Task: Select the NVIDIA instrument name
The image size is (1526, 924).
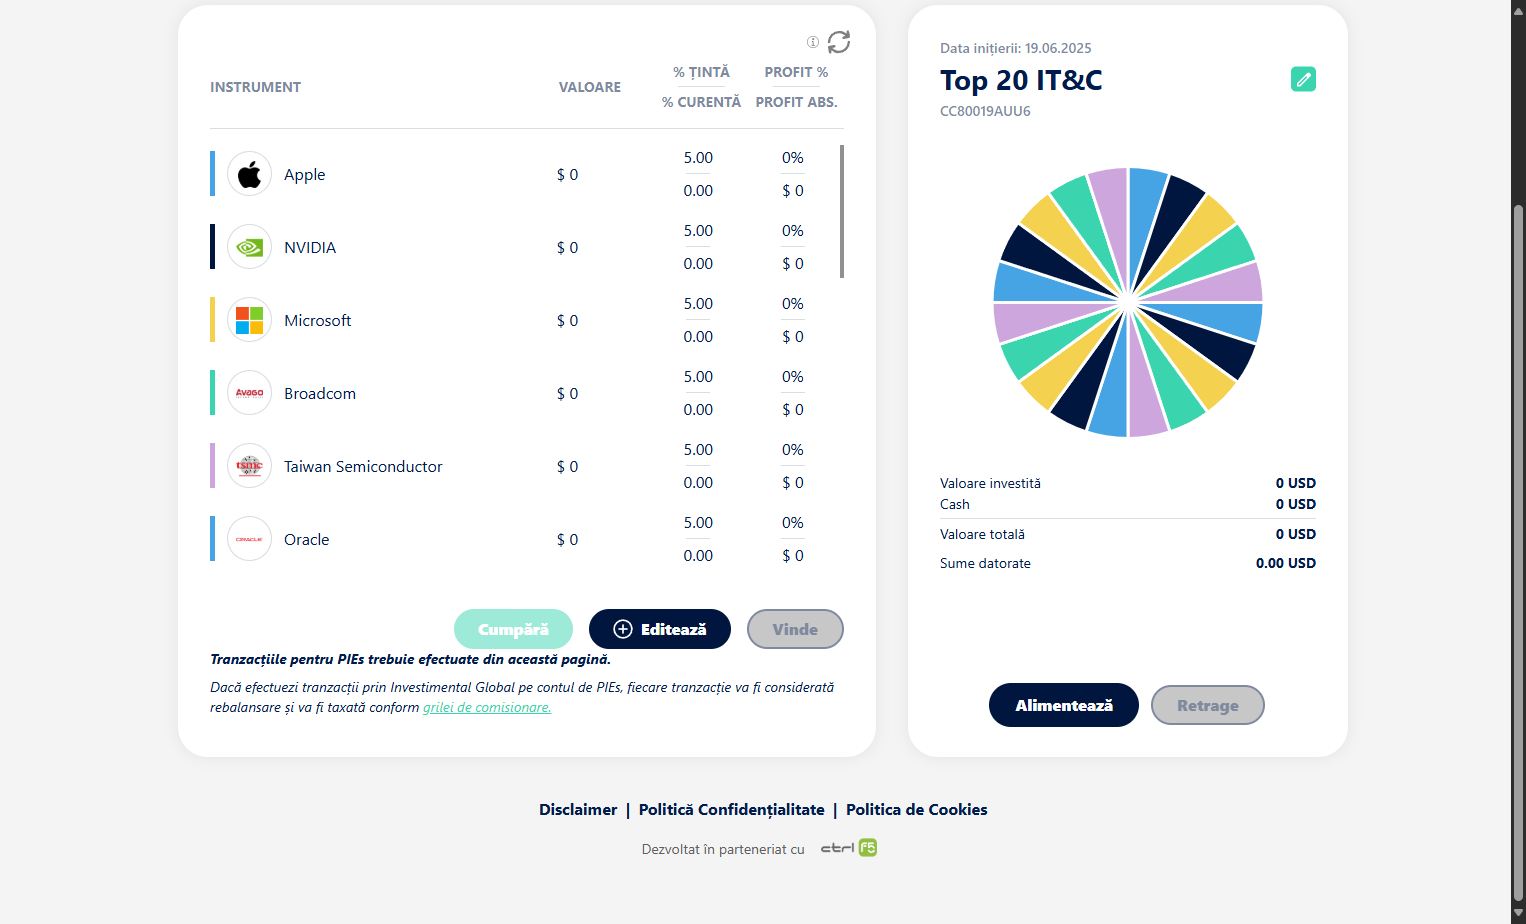Action: pyautogui.click(x=310, y=247)
